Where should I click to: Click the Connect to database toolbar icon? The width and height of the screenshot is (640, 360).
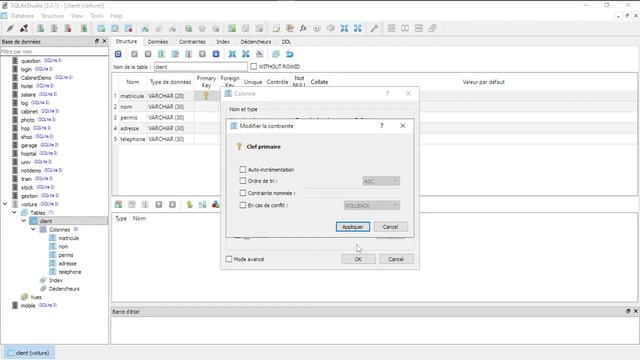10,28
